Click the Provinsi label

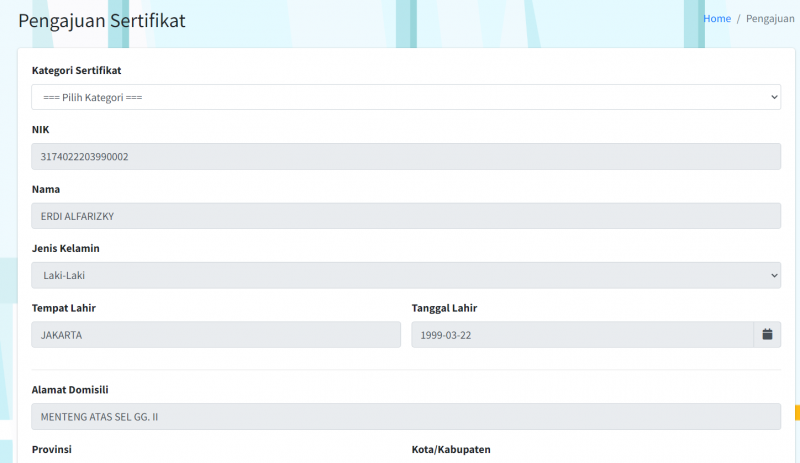52,450
